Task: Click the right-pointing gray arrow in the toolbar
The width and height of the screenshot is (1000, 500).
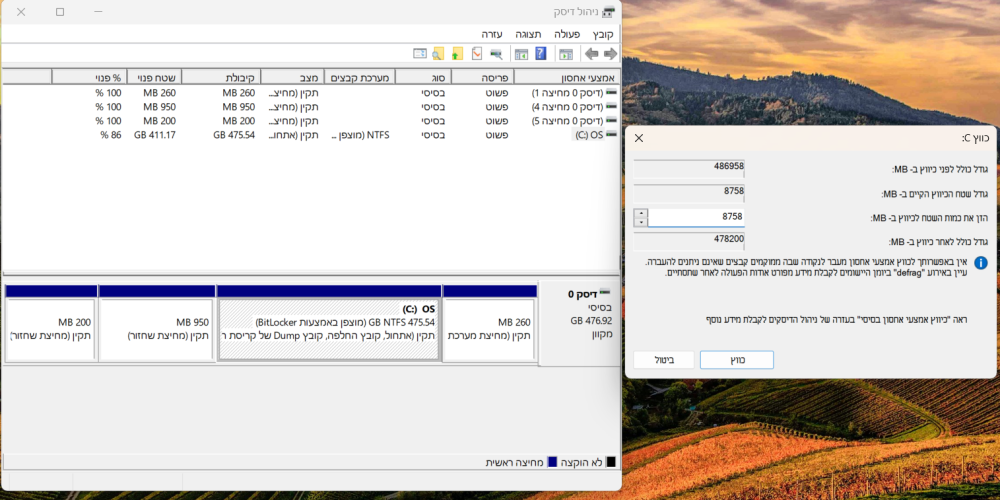Action: coord(610,54)
